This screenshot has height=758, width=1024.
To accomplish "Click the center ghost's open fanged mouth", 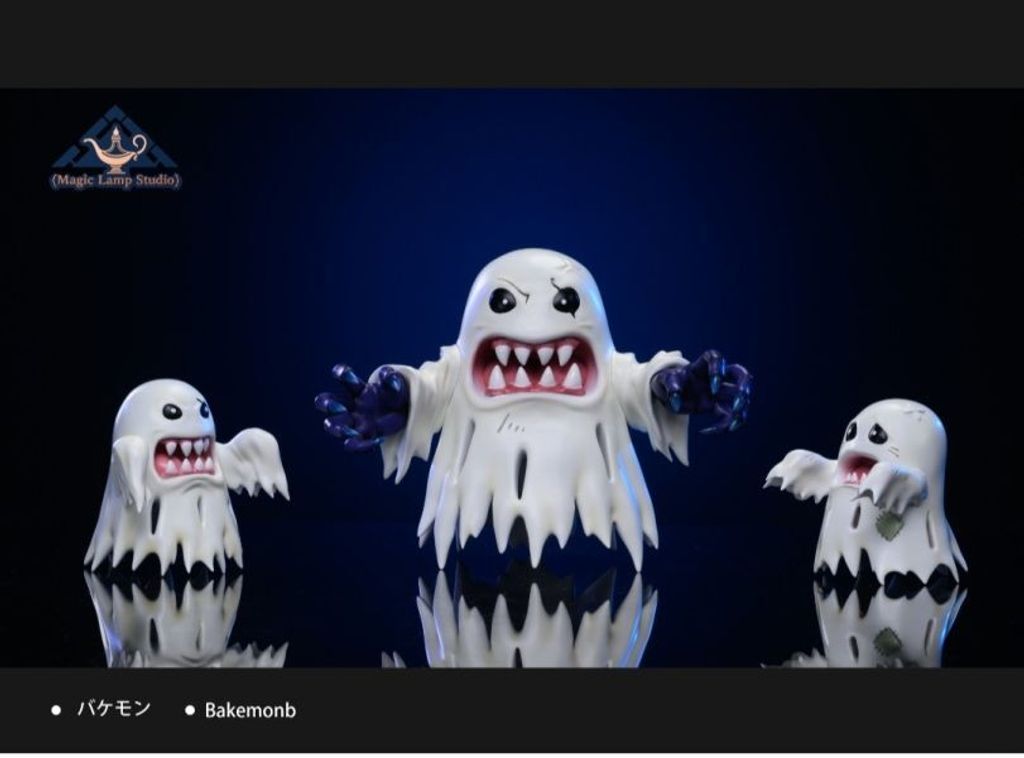I will 535,365.
